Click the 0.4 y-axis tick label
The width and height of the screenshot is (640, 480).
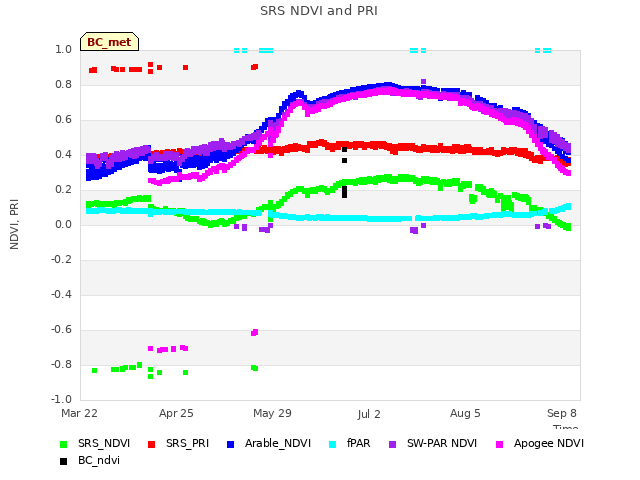63,154
